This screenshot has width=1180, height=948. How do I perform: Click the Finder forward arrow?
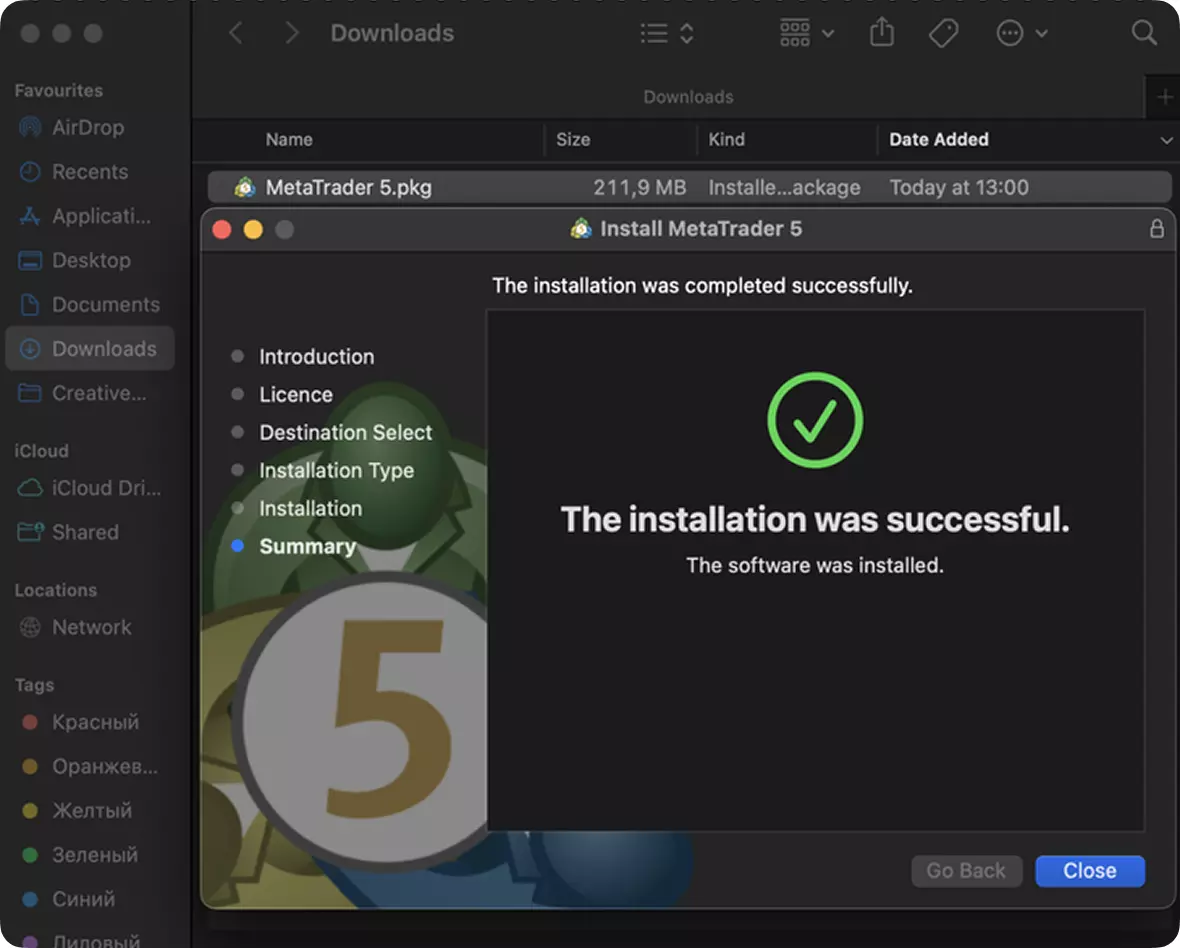click(291, 33)
